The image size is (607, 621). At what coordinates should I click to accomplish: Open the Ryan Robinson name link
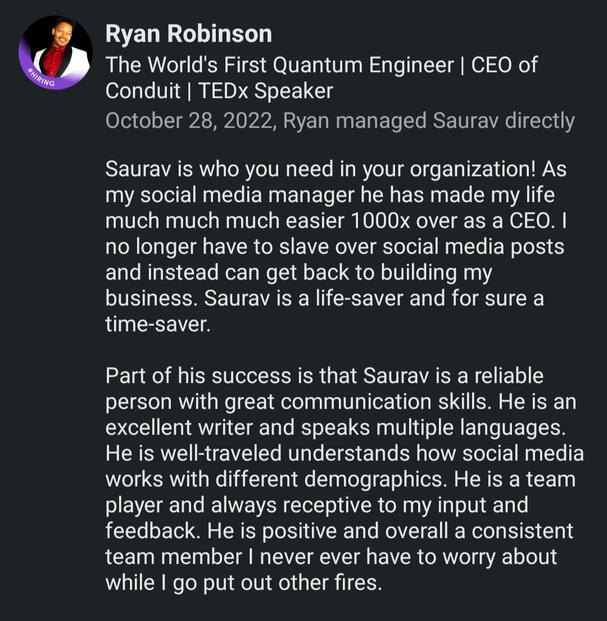pos(188,34)
